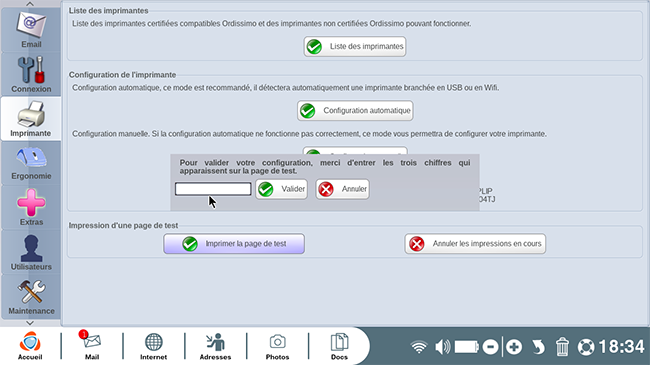Open the Adresses contacts app
The height and width of the screenshot is (365, 650).
(215, 346)
